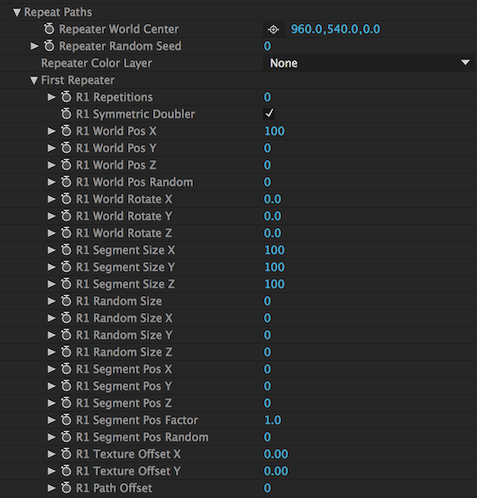Toggle stopwatch for R1 World Rotate Z

click(x=66, y=233)
